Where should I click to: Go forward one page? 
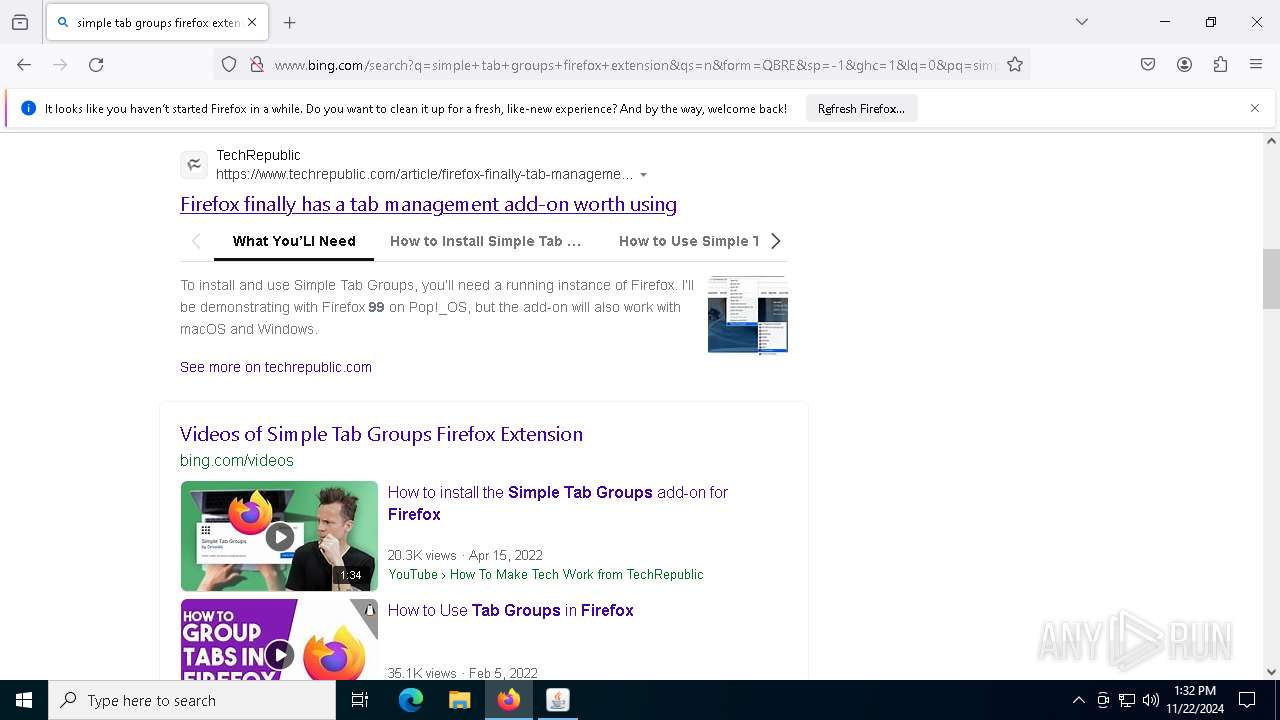(60, 65)
